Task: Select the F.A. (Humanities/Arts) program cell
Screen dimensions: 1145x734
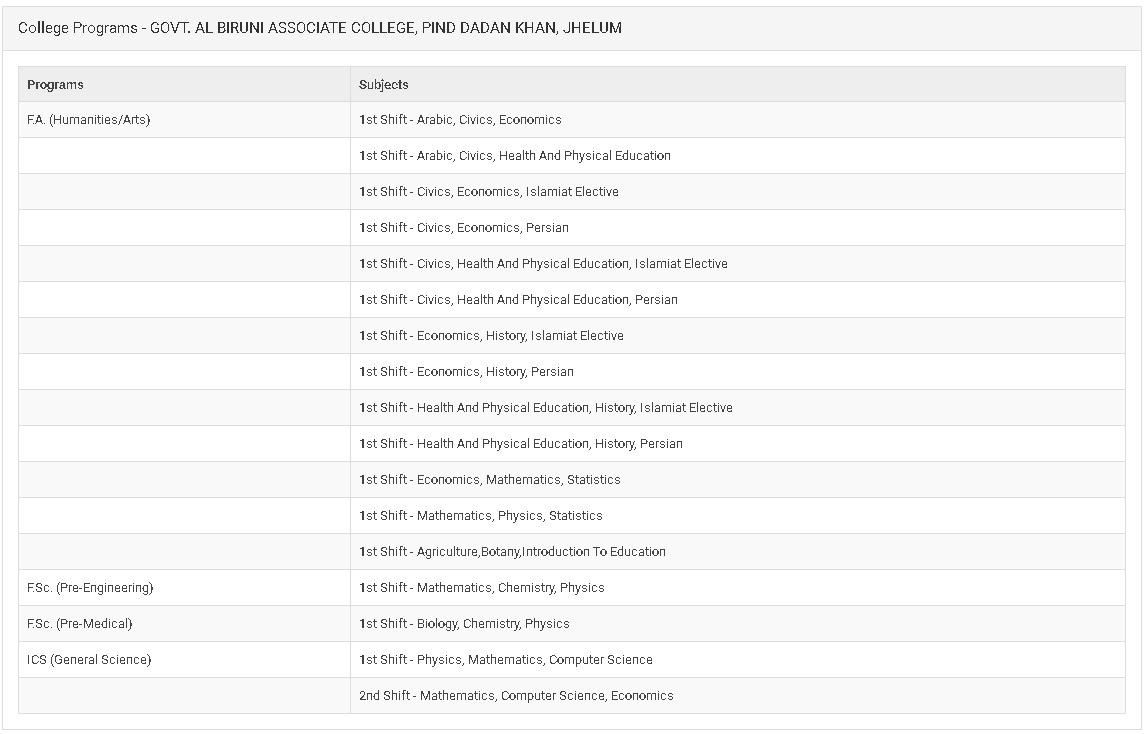Action: (184, 120)
